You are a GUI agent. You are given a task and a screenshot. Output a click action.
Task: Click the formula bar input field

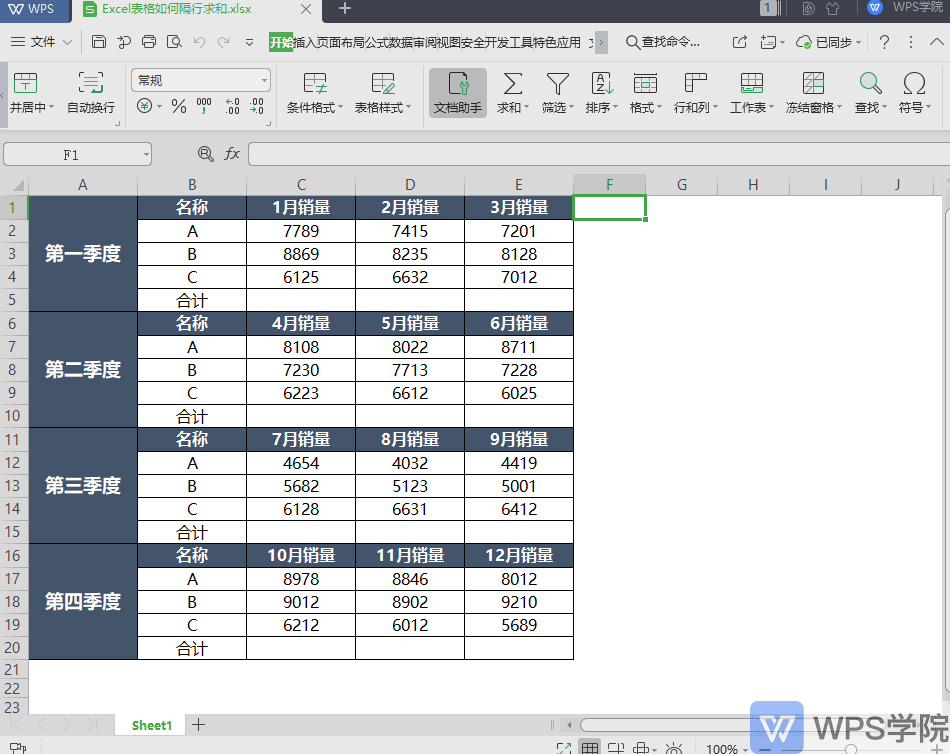click(x=590, y=154)
